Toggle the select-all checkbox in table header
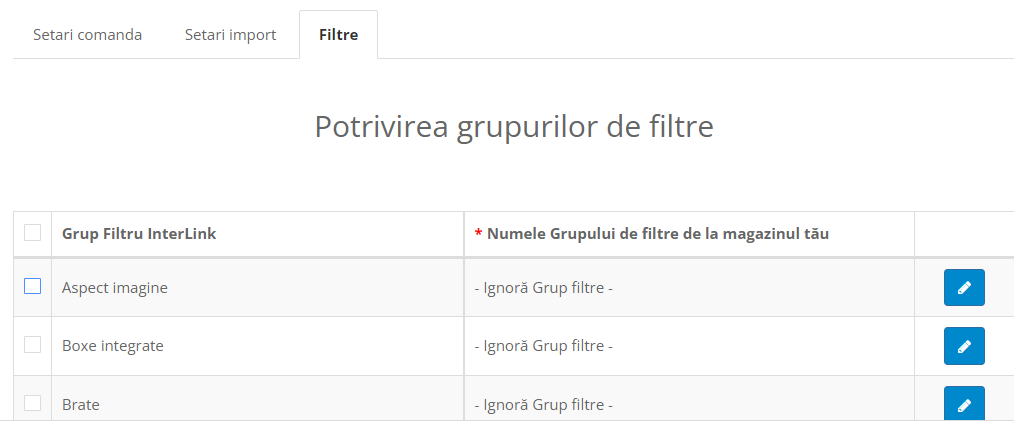1014x421 pixels. 33,233
